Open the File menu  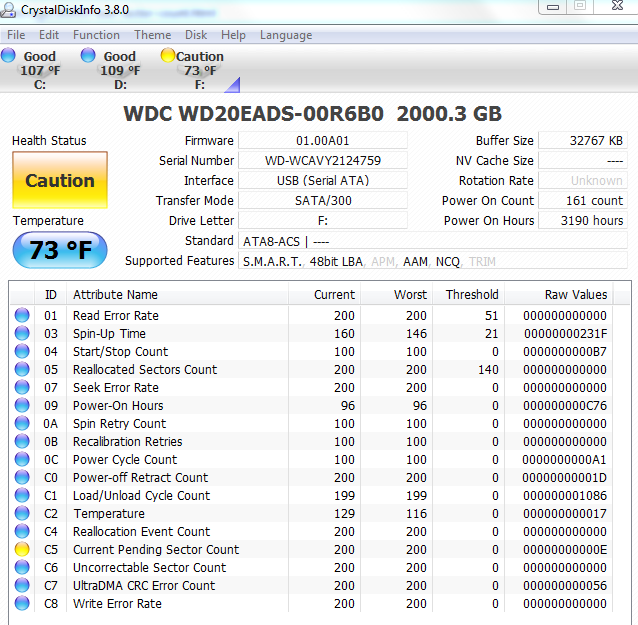click(16, 35)
